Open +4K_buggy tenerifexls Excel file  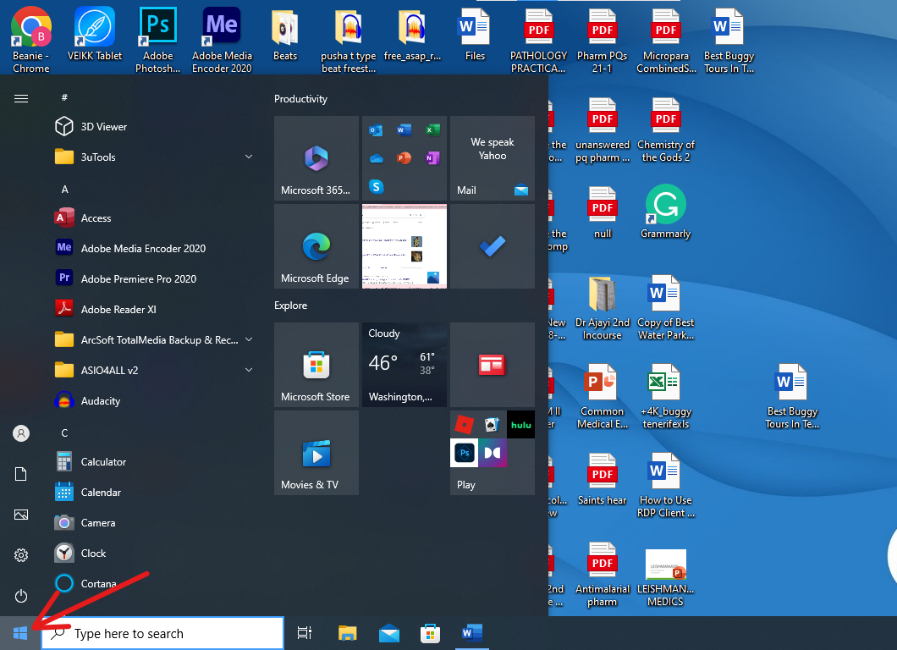(665, 397)
